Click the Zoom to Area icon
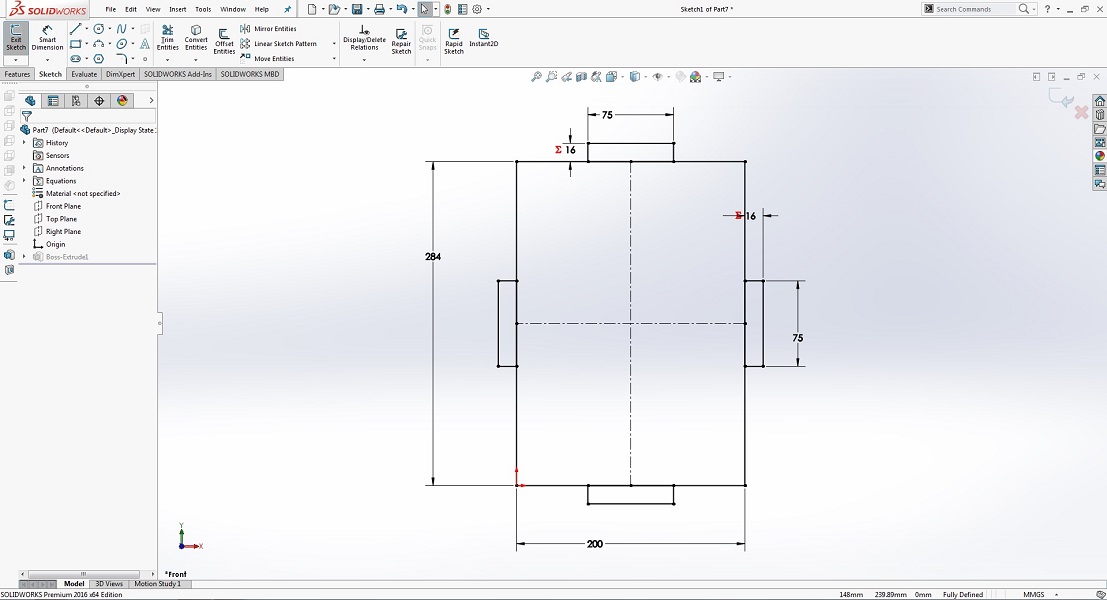Screen dimensions: 1107x600 [551, 76]
